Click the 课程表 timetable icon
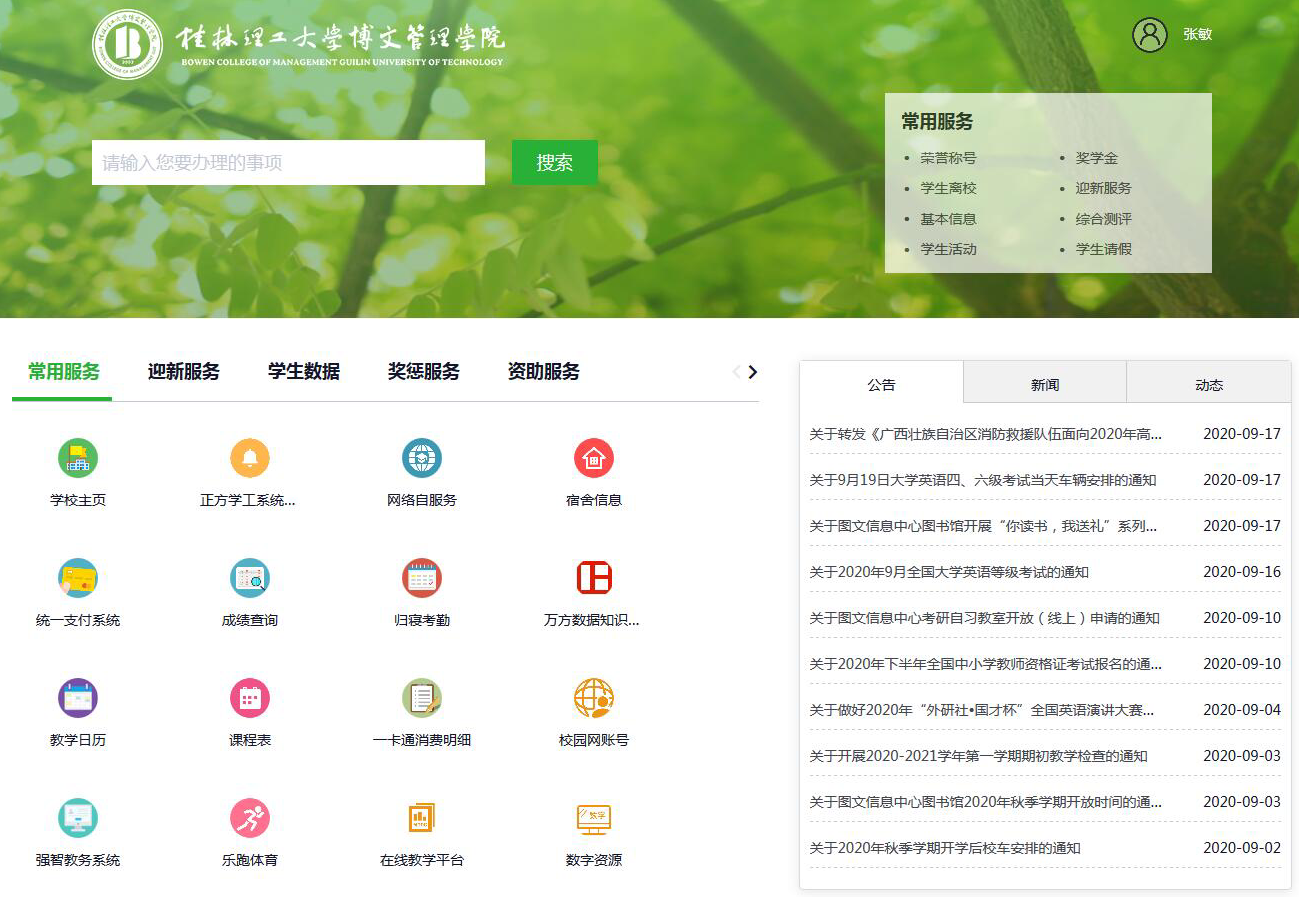1299x897 pixels. click(x=250, y=699)
